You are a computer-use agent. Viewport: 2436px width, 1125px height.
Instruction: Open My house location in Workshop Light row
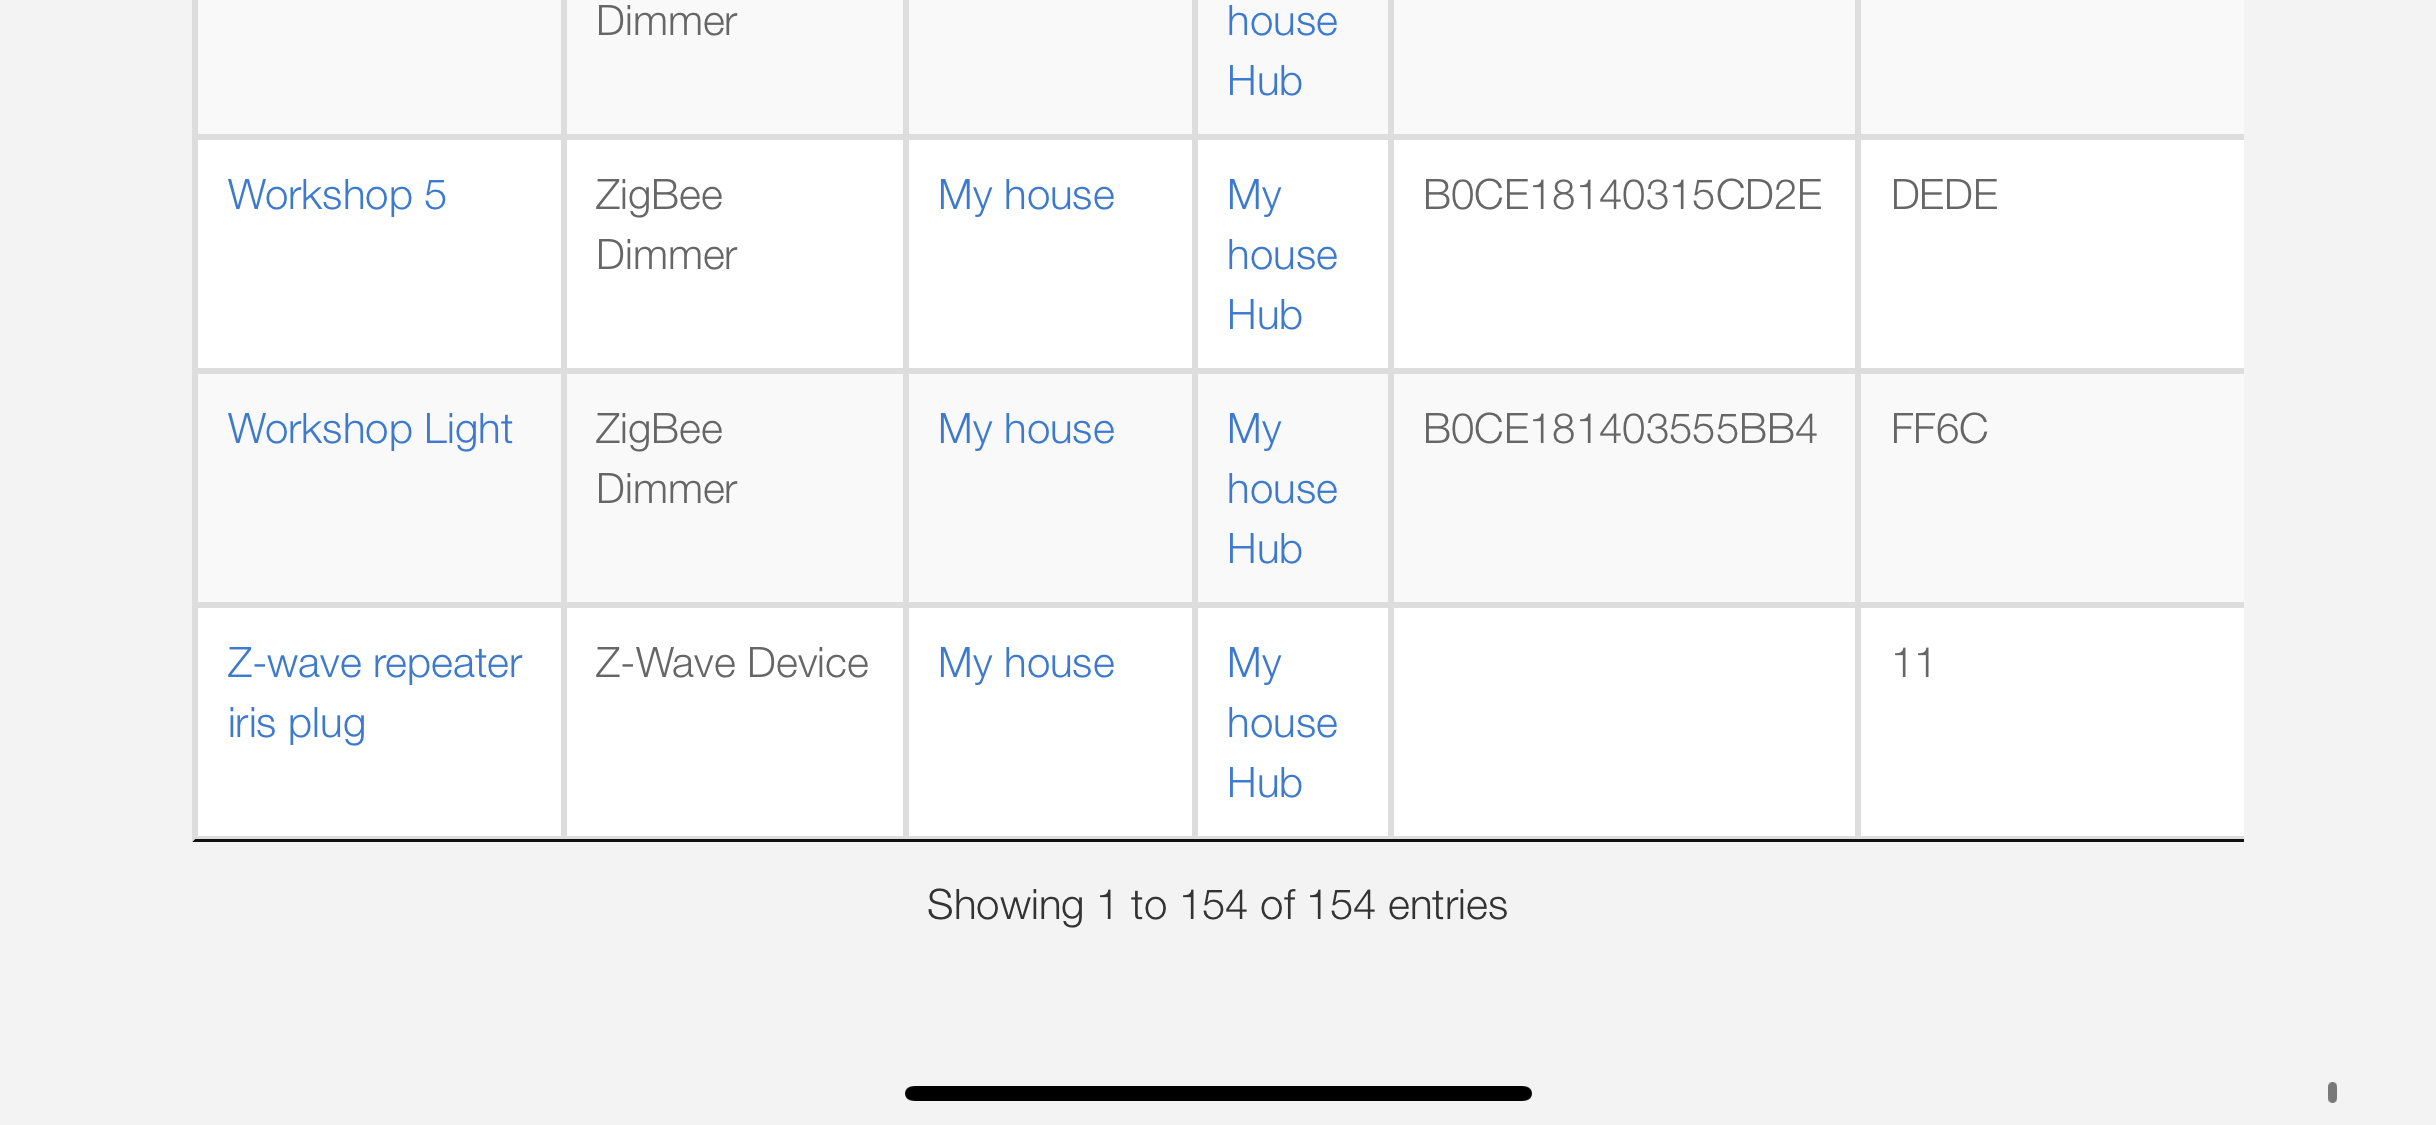pyautogui.click(x=1026, y=430)
